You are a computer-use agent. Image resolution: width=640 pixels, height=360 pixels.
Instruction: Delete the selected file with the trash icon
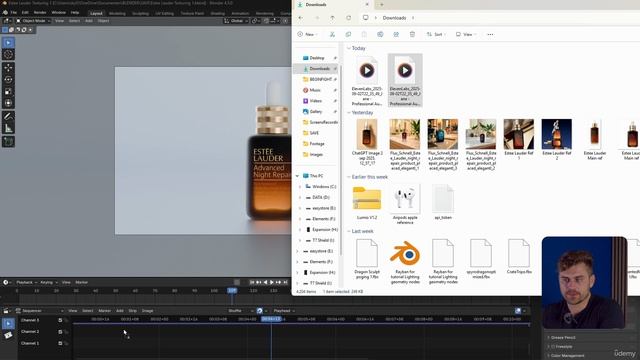click(412, 34)
